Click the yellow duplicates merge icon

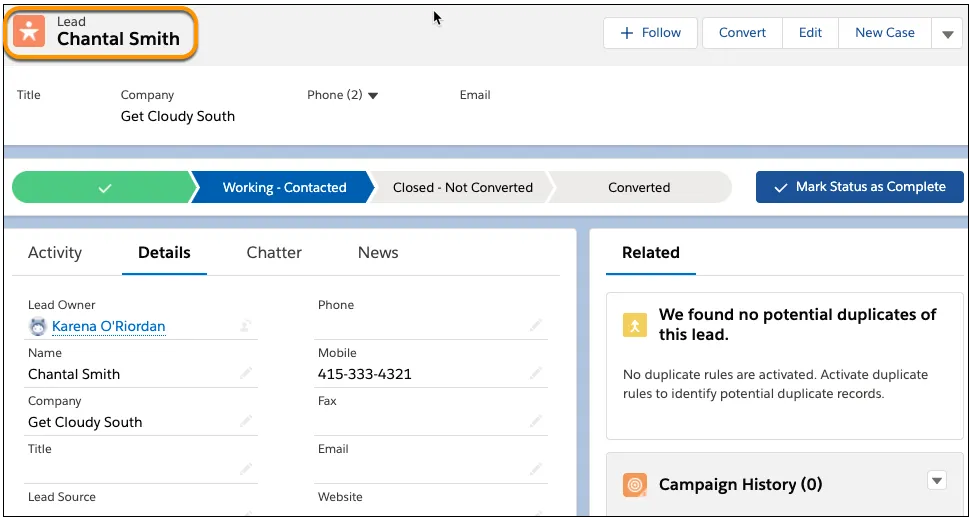(x=634, y=325)
